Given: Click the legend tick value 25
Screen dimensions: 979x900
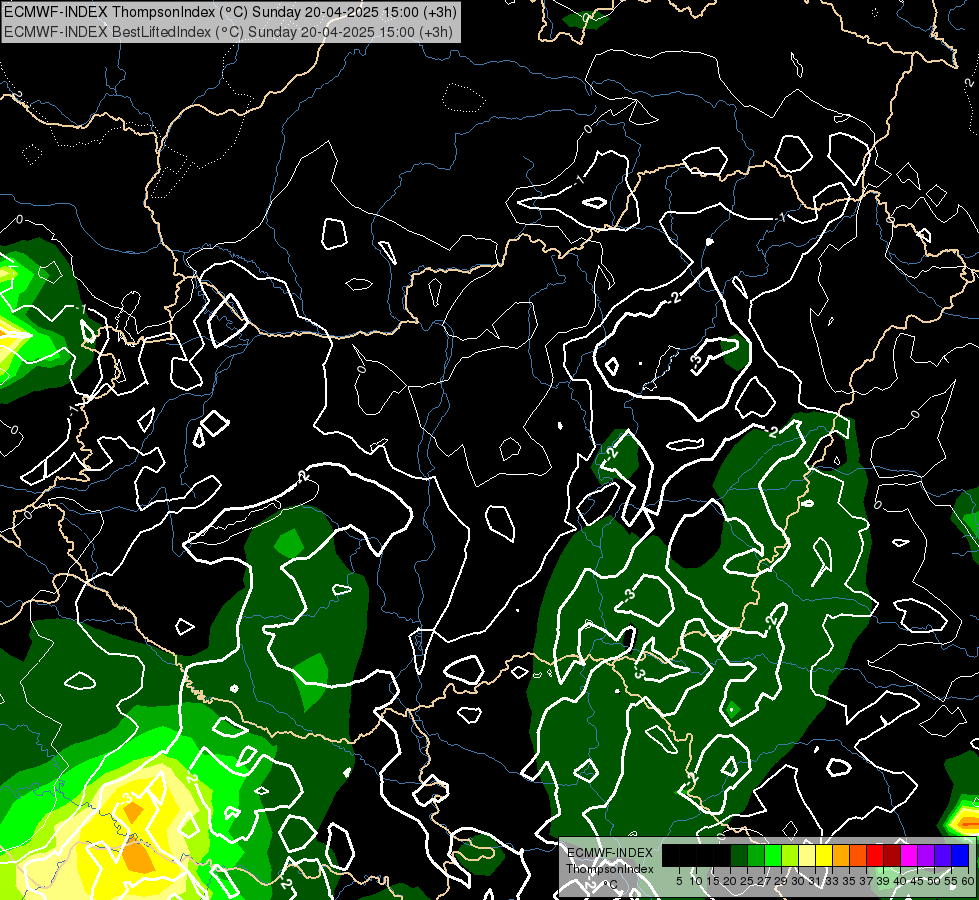Looking at the screenshot, I should click(747, 881).
